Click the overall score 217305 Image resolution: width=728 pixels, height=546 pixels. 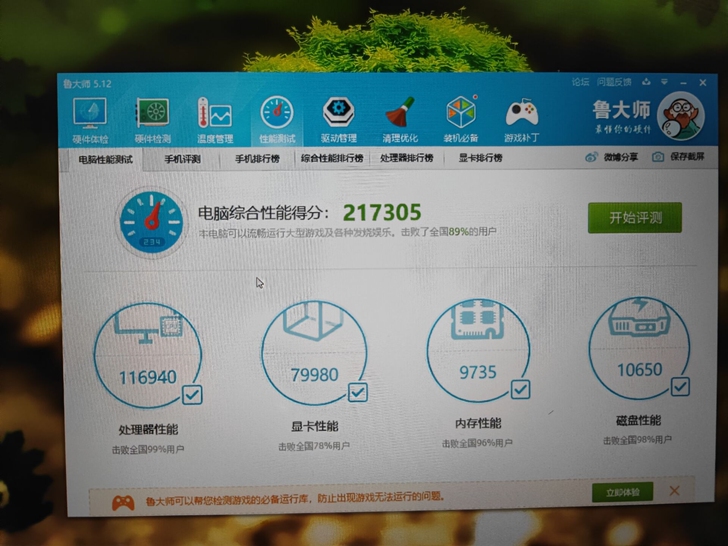(x=382, y=213)
